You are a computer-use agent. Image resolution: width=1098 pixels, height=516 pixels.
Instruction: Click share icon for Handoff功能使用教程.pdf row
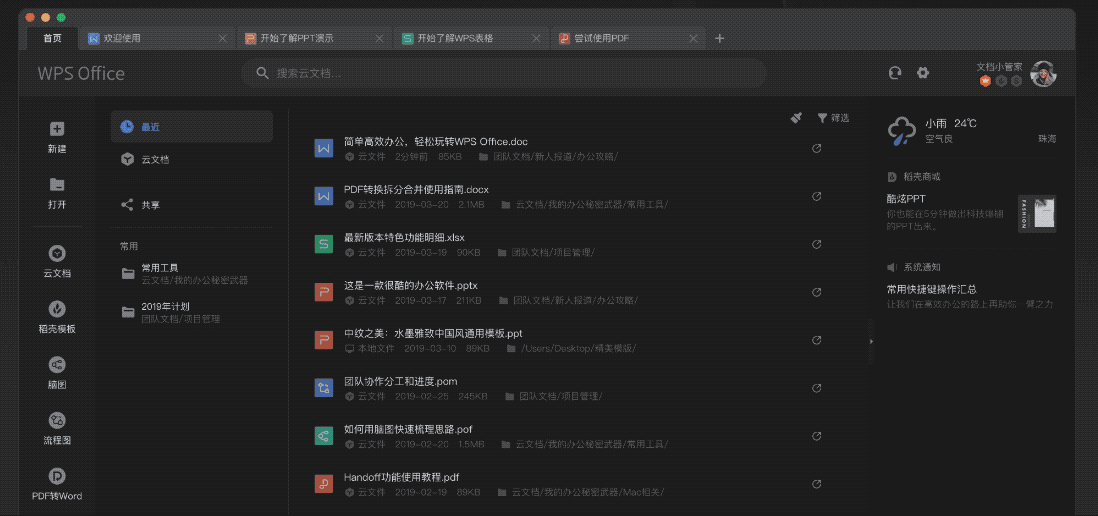pos(816,484)
